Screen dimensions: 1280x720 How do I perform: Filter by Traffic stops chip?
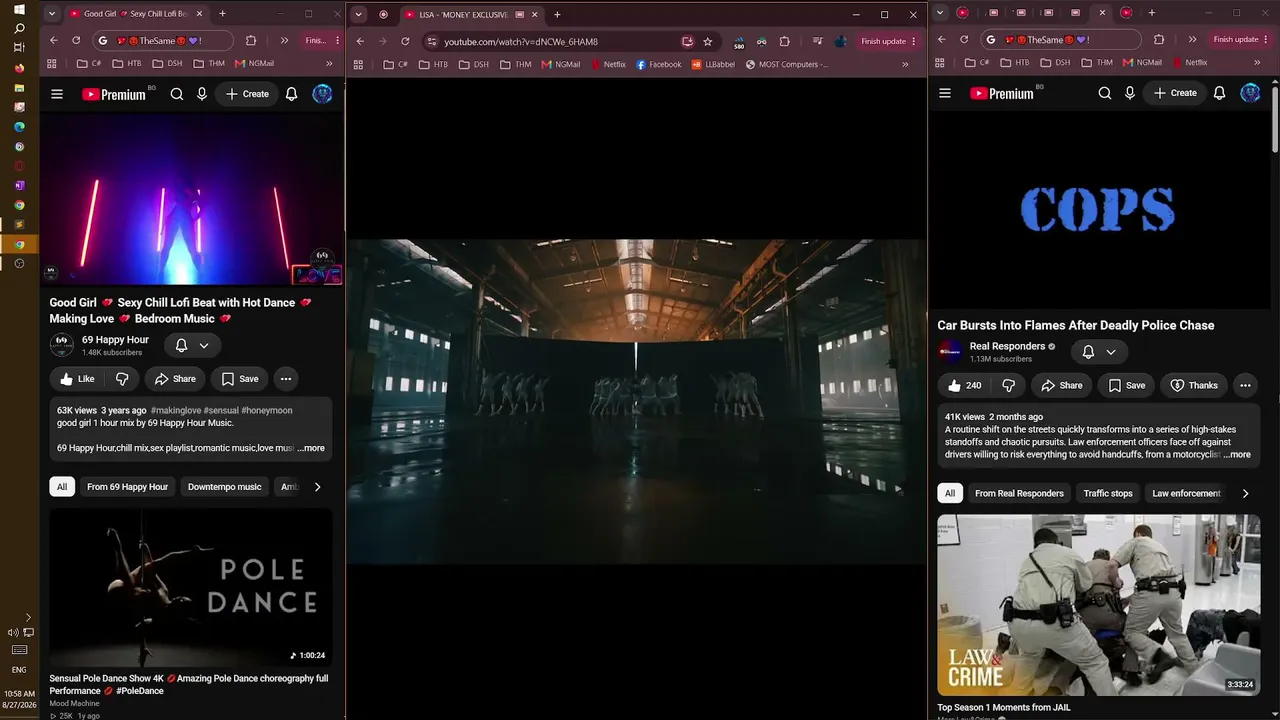[1108, 493]
